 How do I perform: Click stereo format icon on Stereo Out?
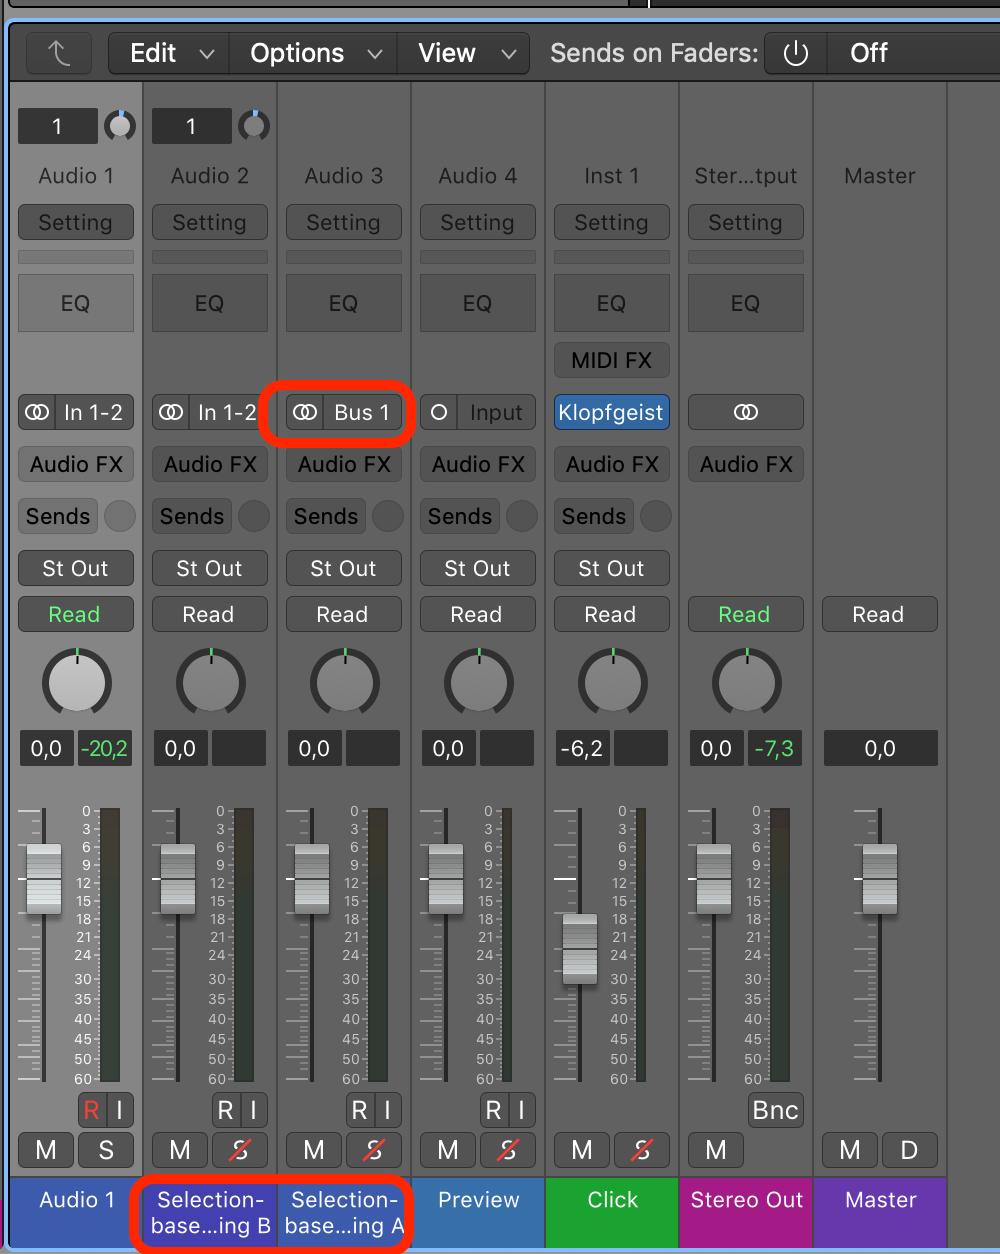click(745, 412)
